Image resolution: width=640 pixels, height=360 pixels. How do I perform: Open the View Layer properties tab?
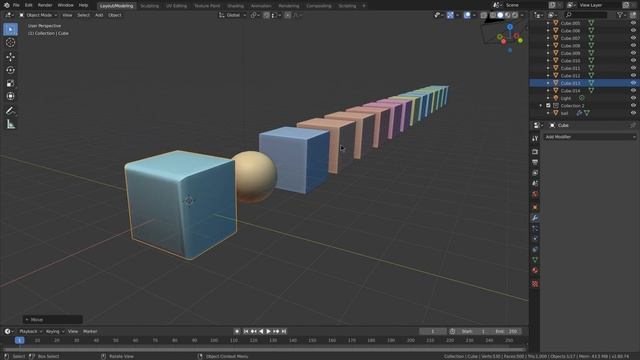(x=535, y=173)
